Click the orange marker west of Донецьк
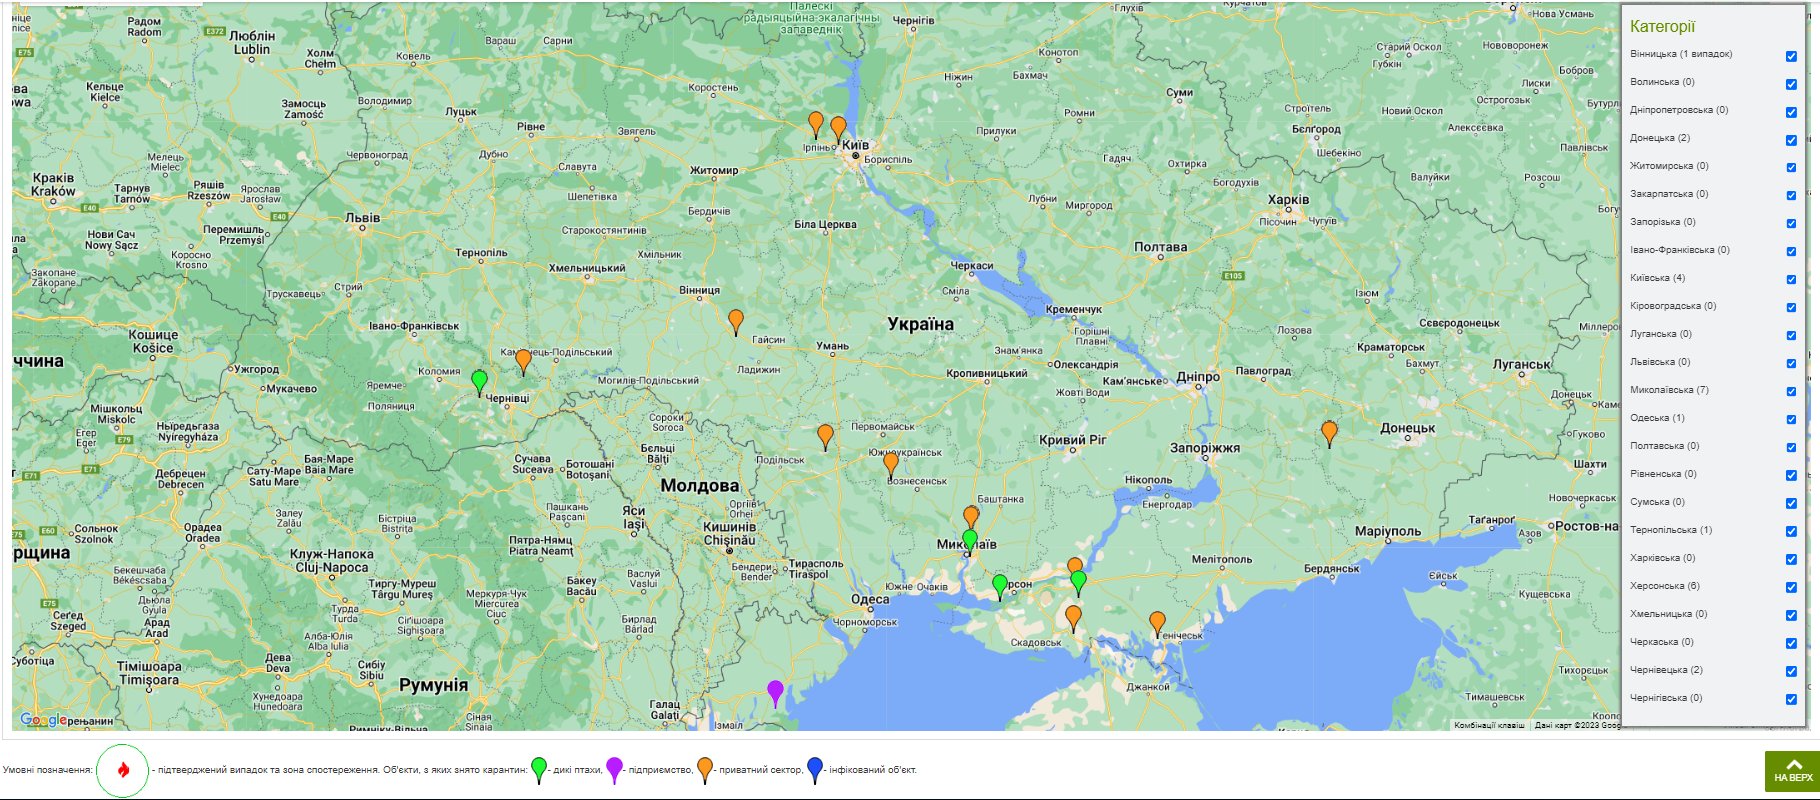Image resolution: width=1820 pixels, height=800 pixels. click(1329, 433)
